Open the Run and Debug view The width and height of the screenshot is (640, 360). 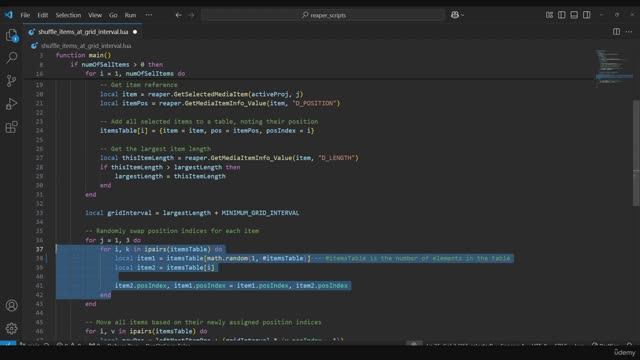coord(11,104)
